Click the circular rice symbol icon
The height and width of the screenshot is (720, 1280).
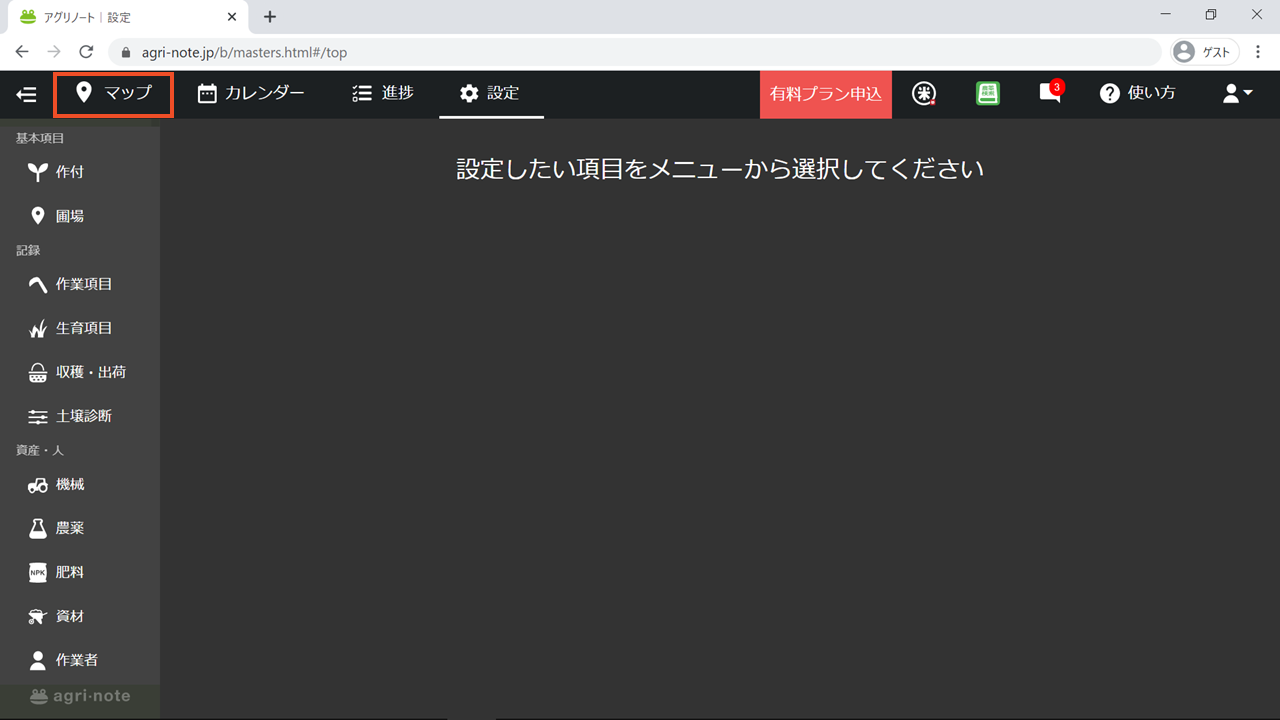tap(925, 94)
